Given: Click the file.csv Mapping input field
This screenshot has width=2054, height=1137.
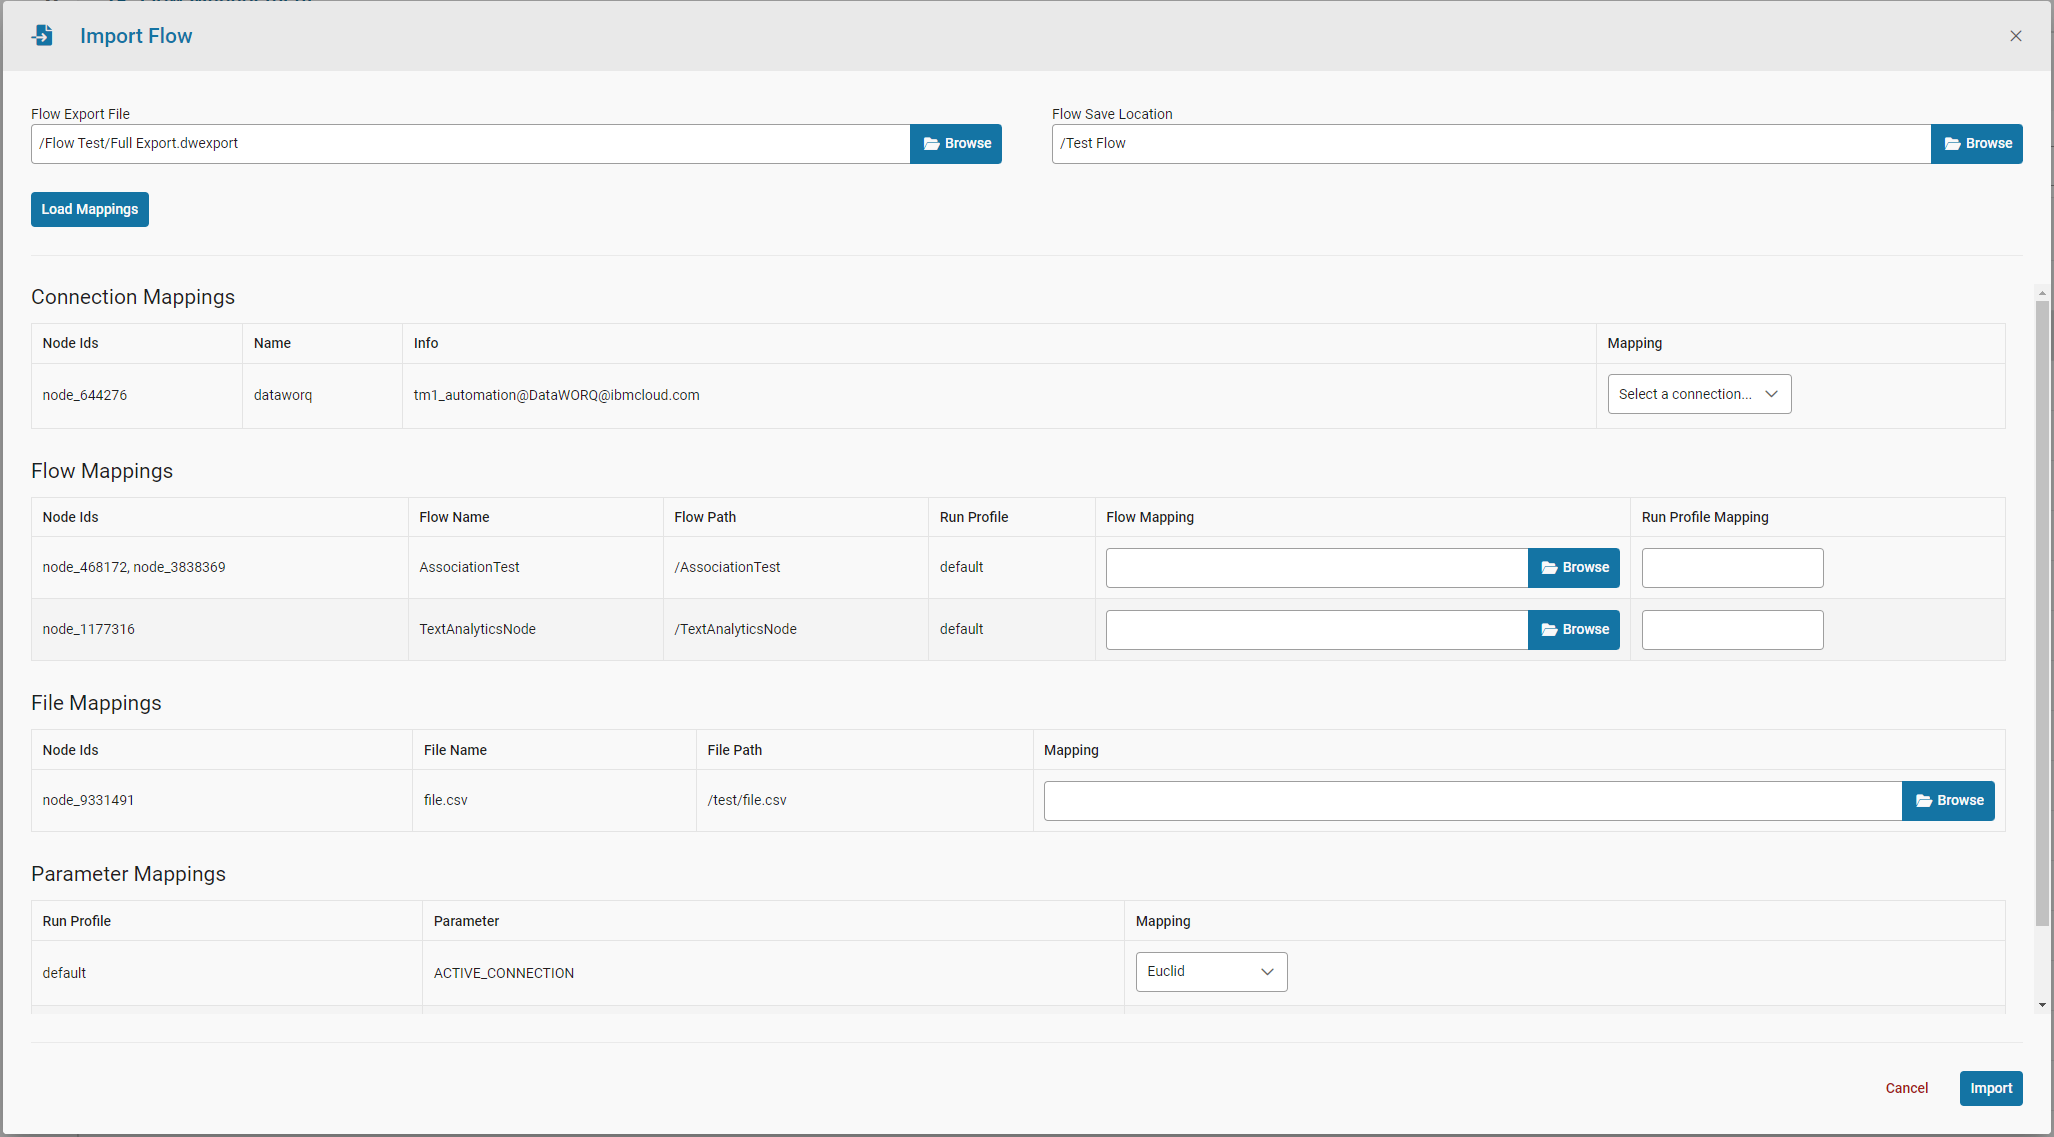Looking at the screenshot, I should pos(1473,801).
